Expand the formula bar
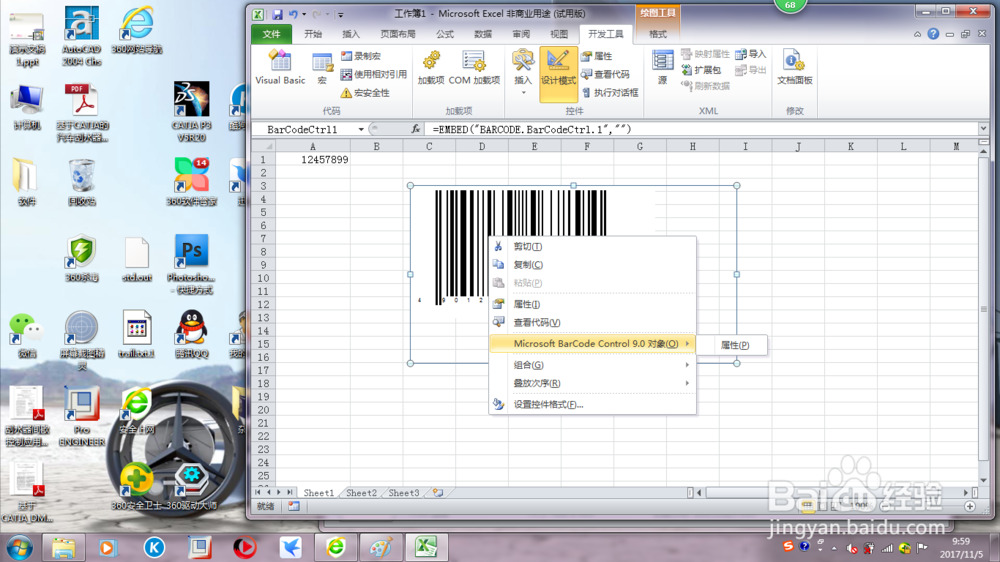This screenshot has width=1000, height=562. 983,129
